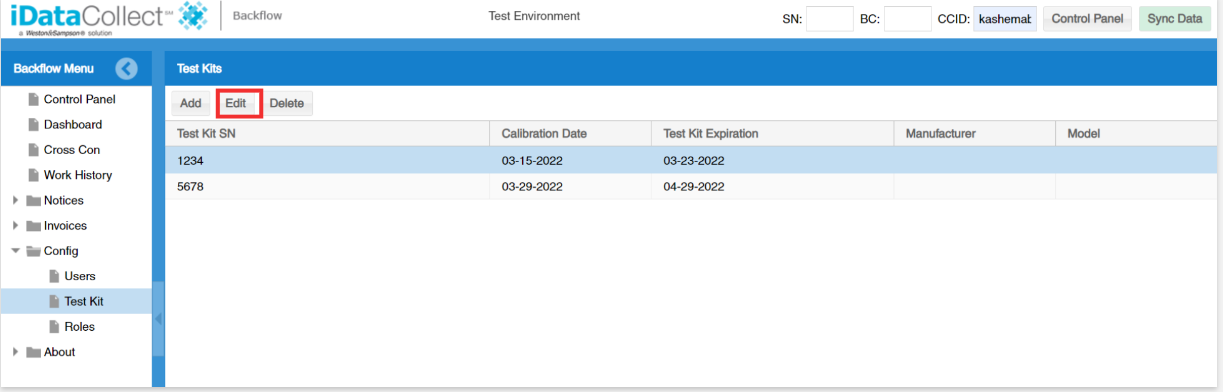
Task: Collapse the Config tree node
Action: pos(15,251)
